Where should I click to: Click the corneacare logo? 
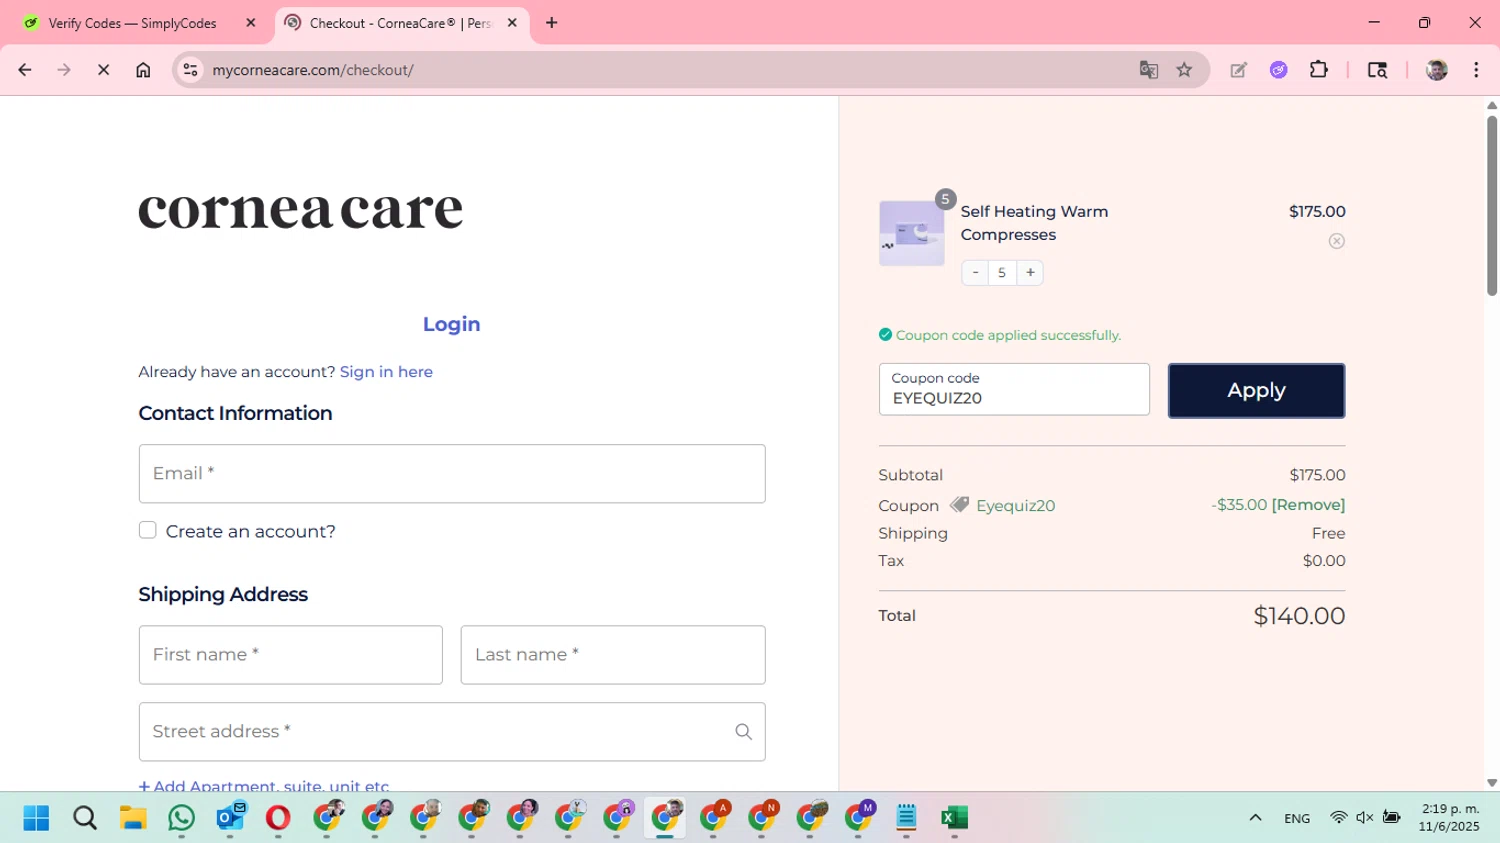(x=300, y=208)
